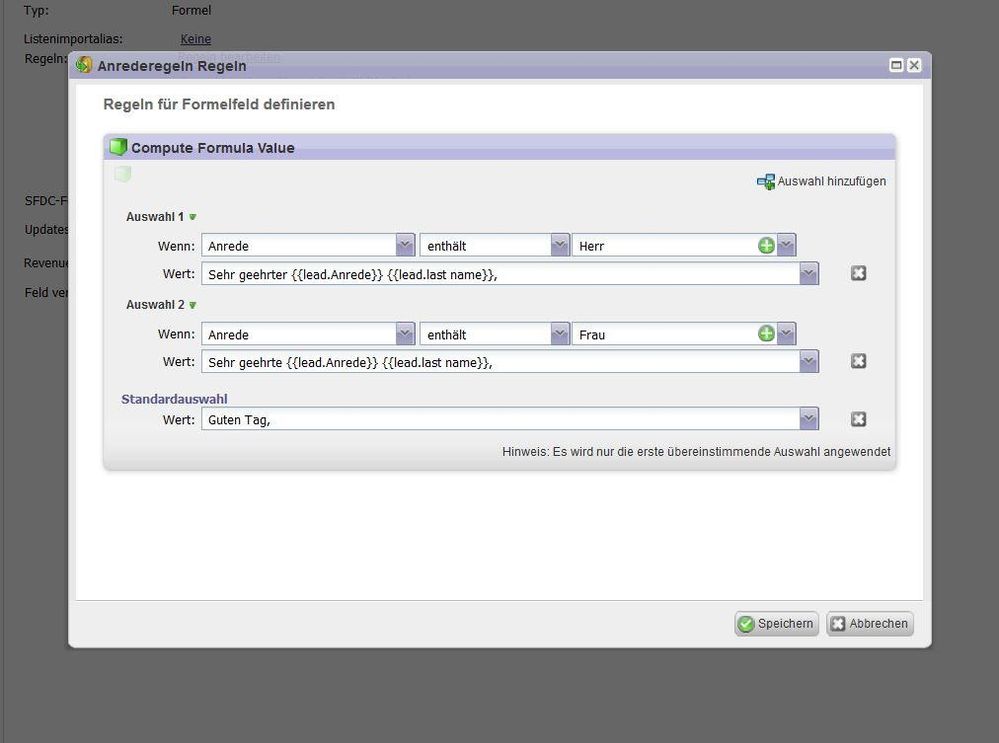The width and height of the screenshot is (999, 743).
Task: Open the enthält operator dropdown in Auswahl 1
Action: tap(560, 246)
